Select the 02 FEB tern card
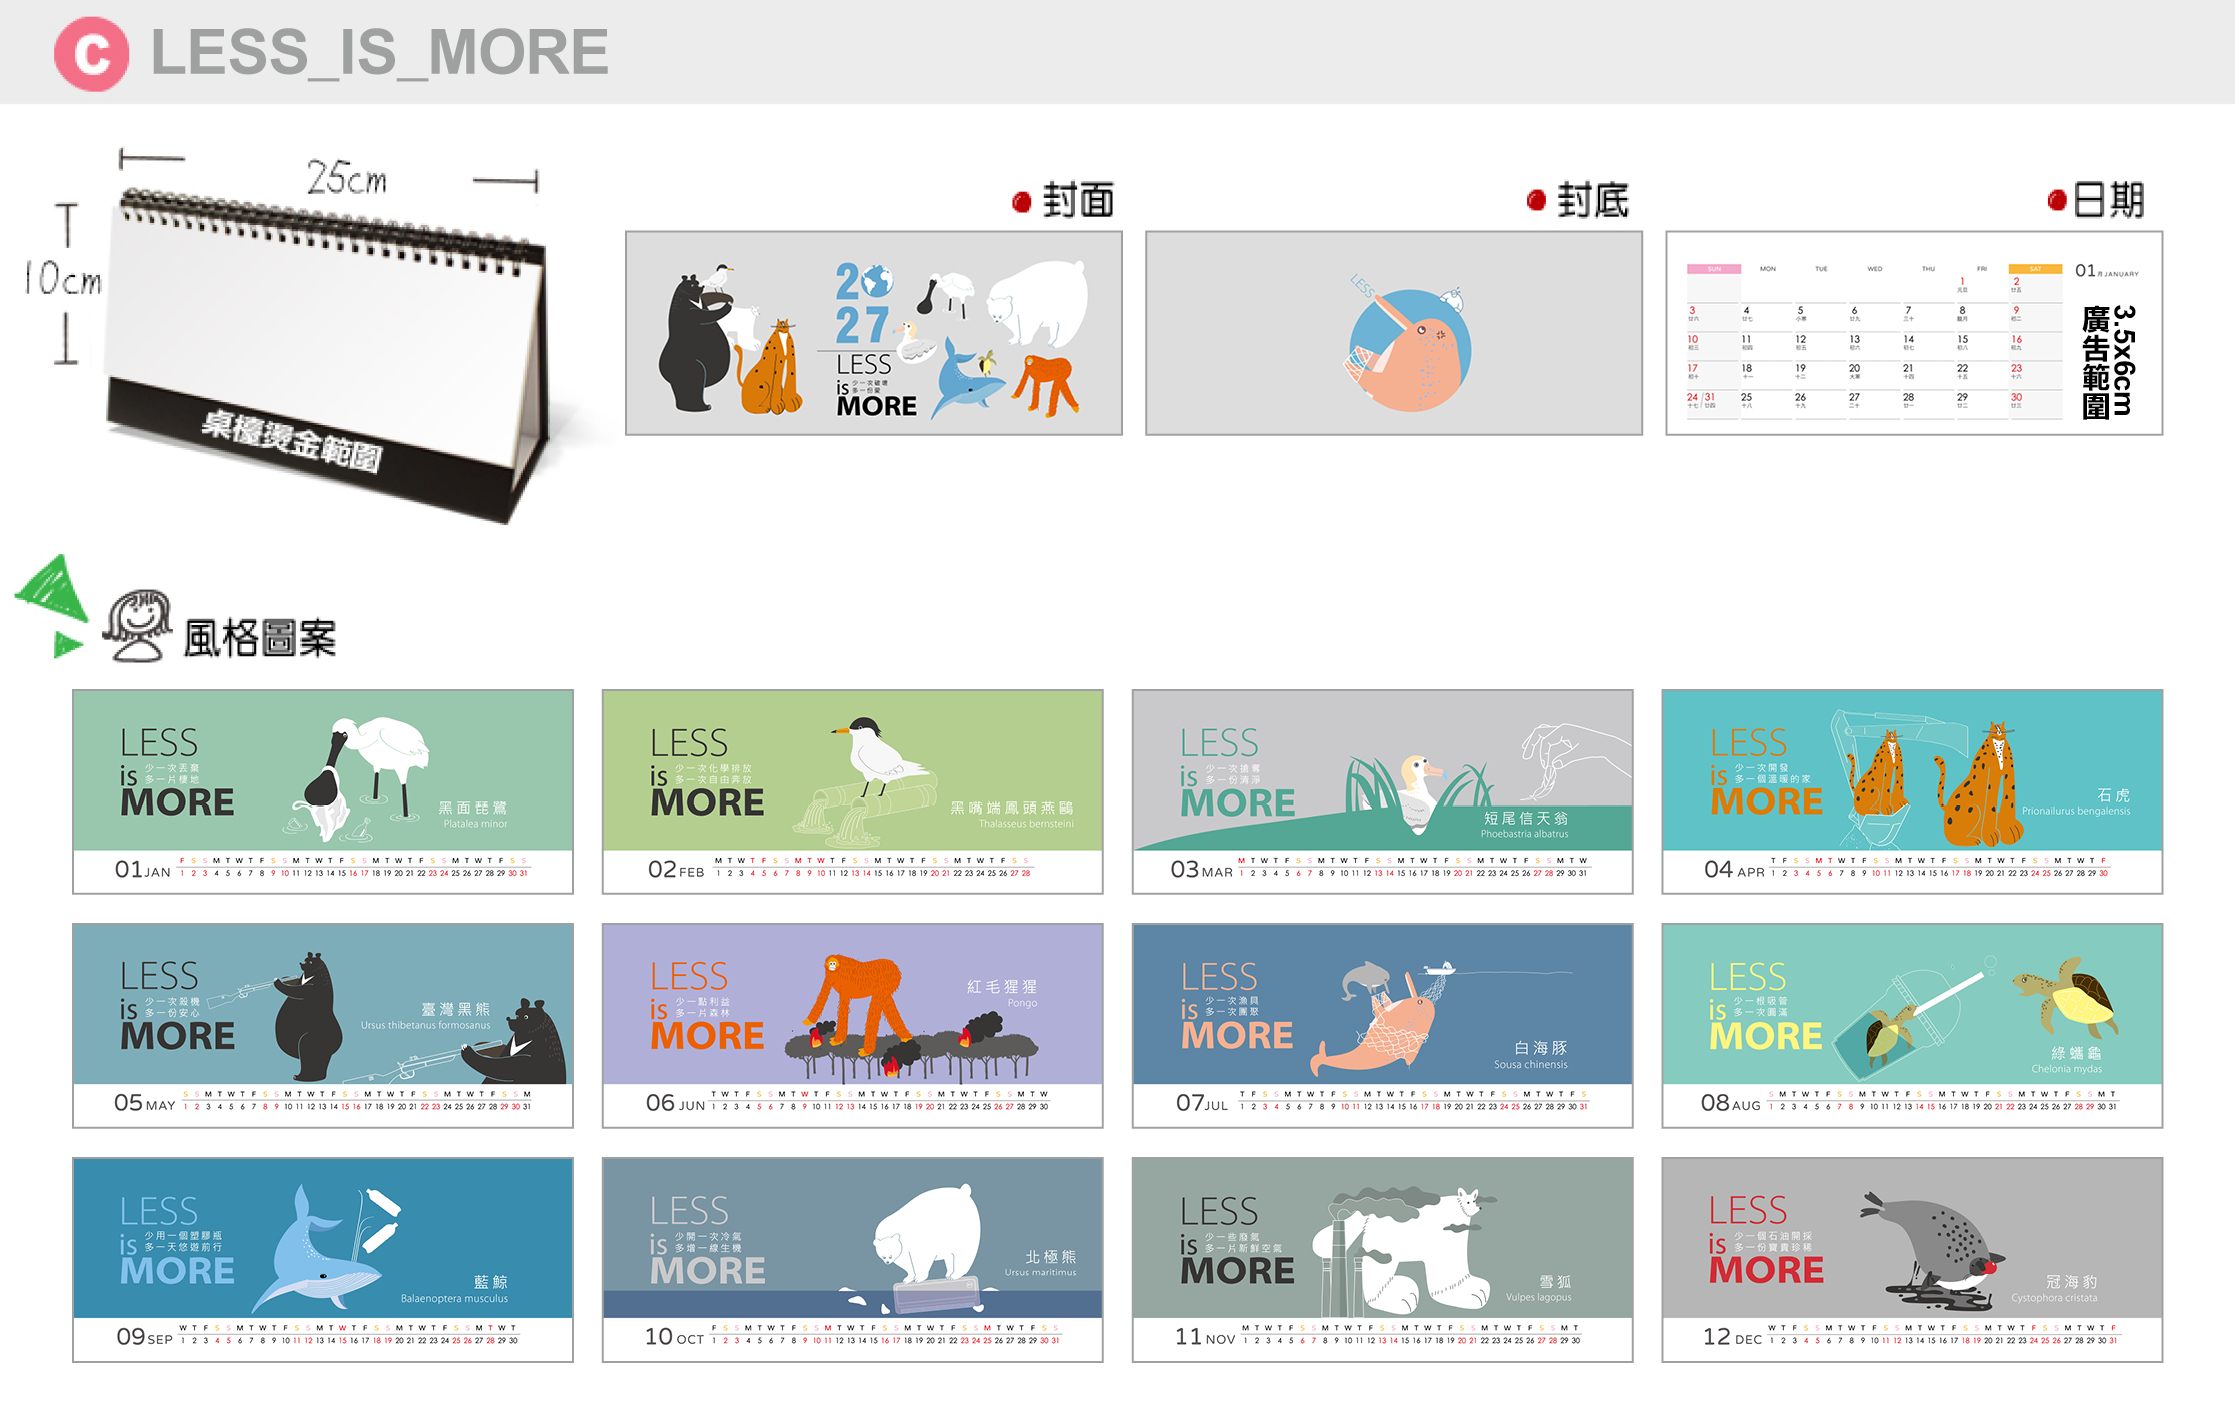 (853, 791)
